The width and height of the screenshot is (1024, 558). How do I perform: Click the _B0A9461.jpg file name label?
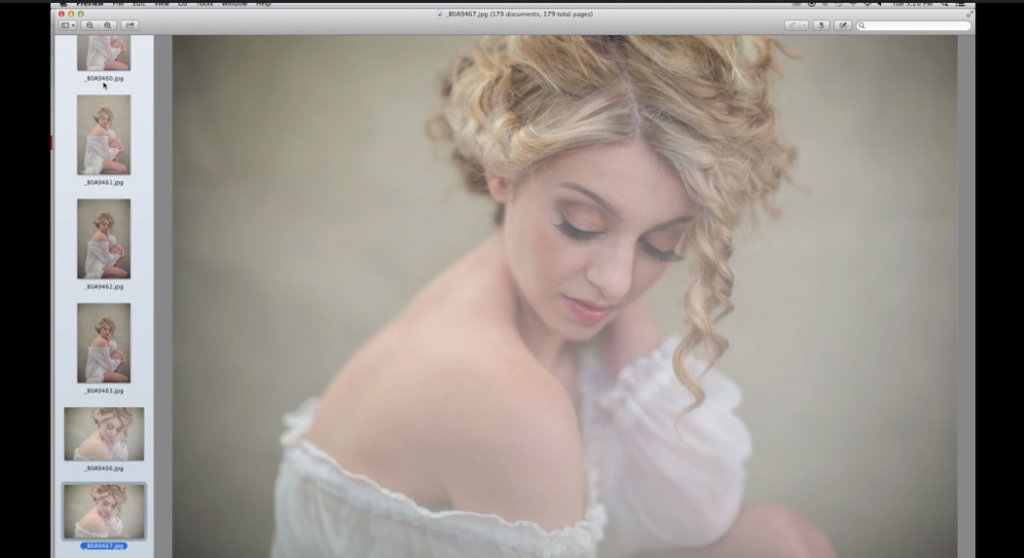pos(104,182)
